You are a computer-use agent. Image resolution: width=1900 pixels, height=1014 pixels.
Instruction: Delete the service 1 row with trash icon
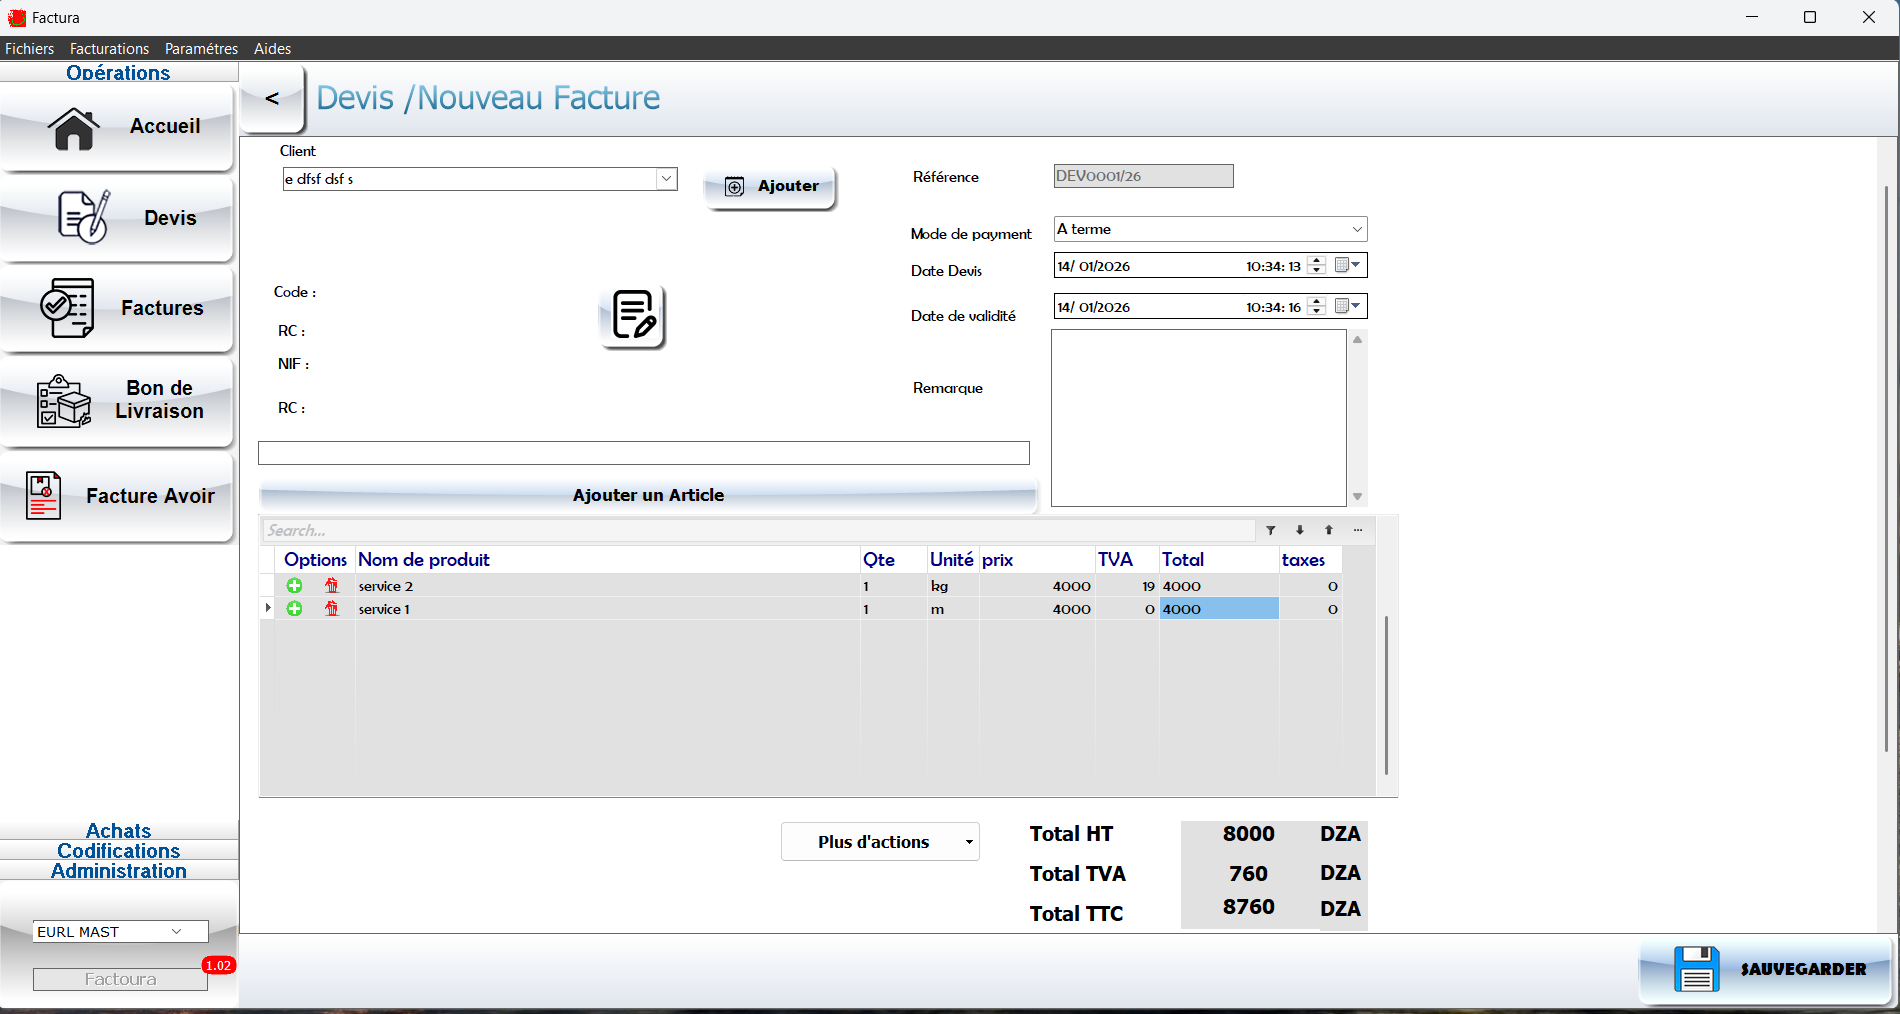tap(332, 609)
